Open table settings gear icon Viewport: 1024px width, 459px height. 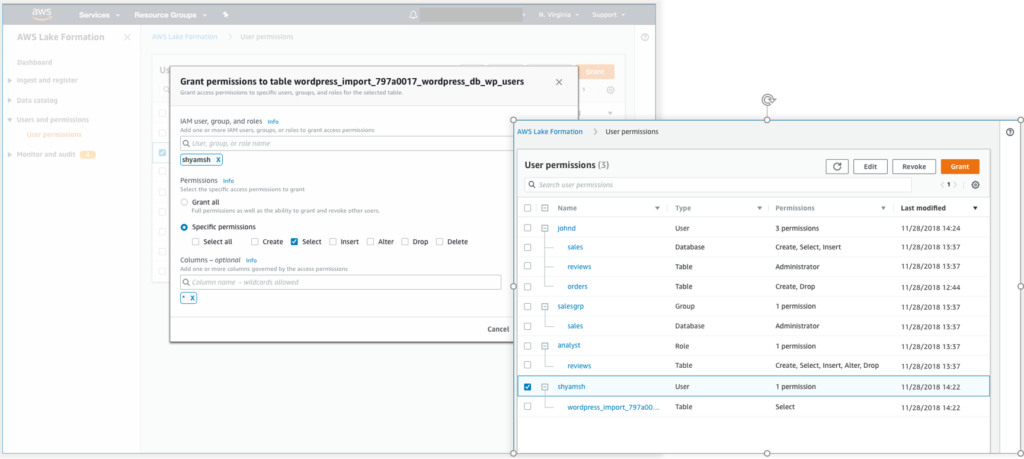pos(976,185)
